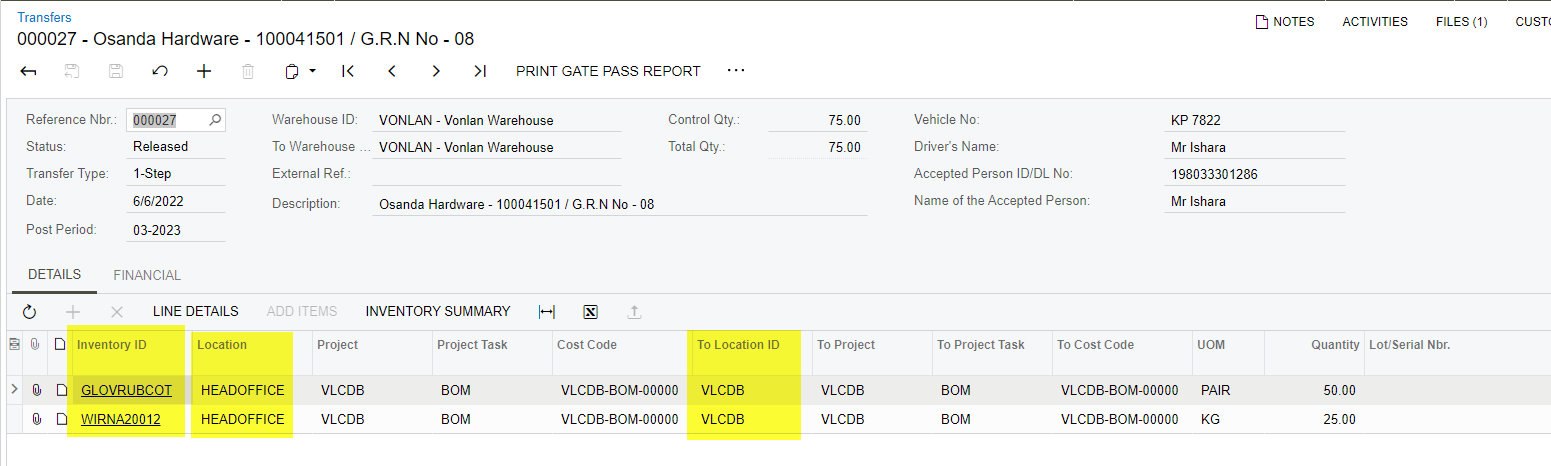Click the grid delete row X icon

click(117, 312)
